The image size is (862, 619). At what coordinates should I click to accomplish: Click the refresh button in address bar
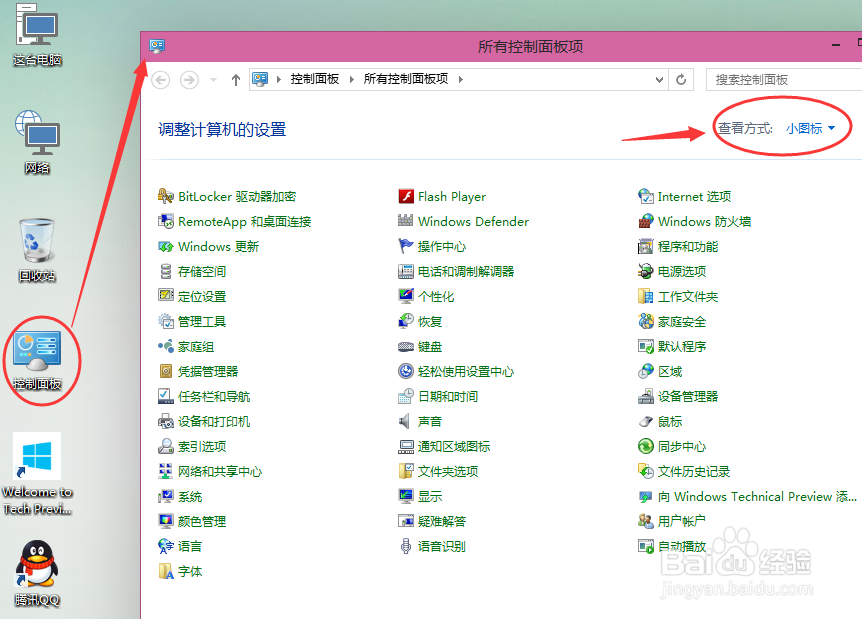(x=683, y=79)
